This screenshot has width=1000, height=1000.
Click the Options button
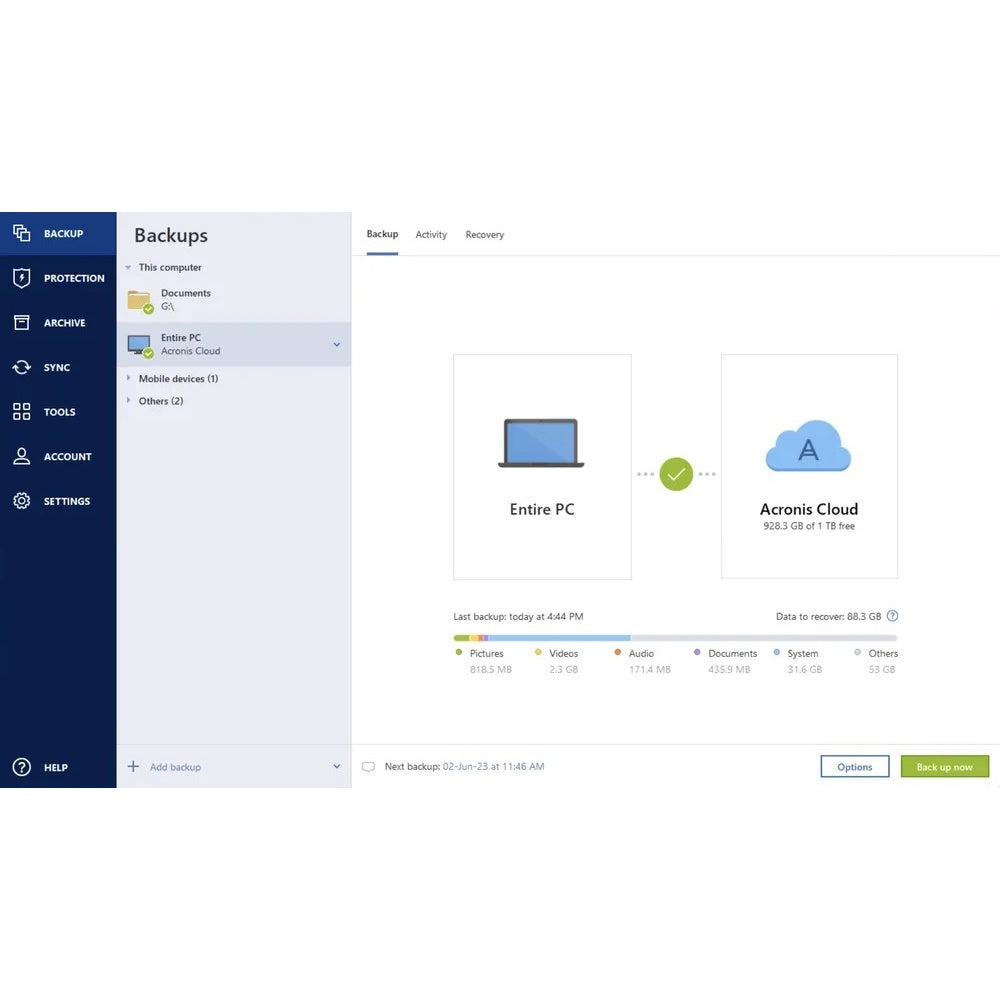855,767
